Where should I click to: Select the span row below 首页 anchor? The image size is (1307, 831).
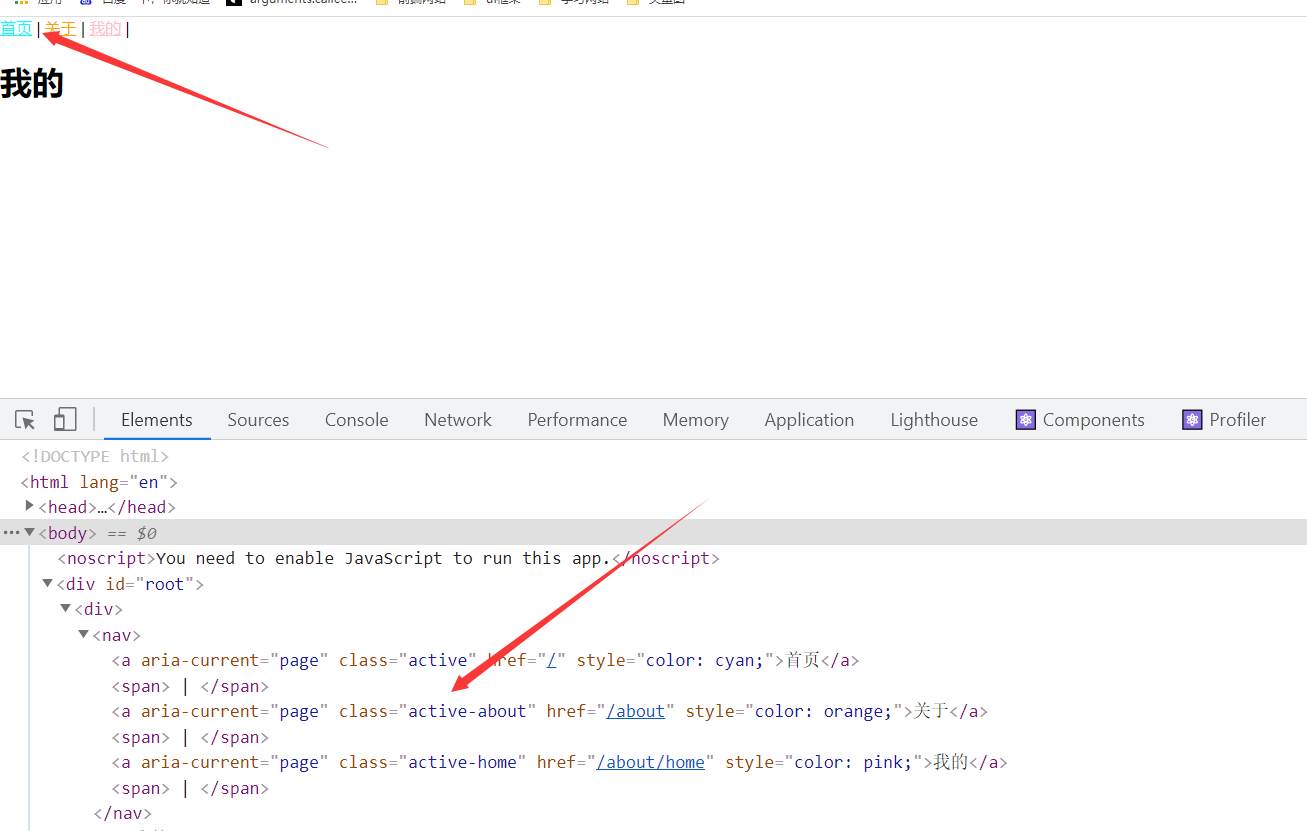[x=190, y=686]
